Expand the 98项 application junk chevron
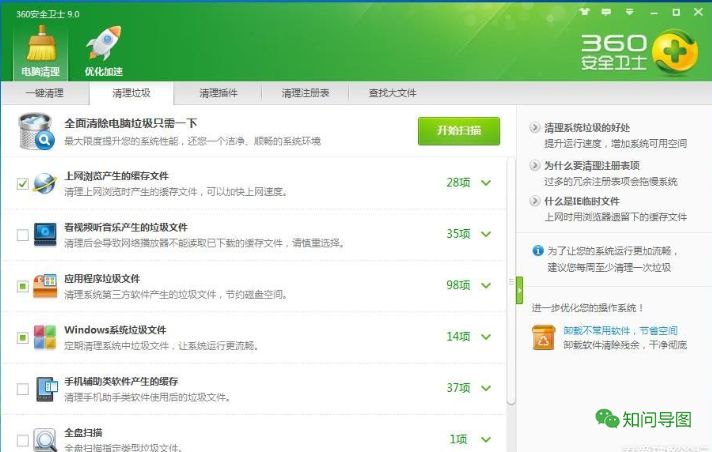The width and height of the screenshot is (712, 452). click(x=486, y=286)
